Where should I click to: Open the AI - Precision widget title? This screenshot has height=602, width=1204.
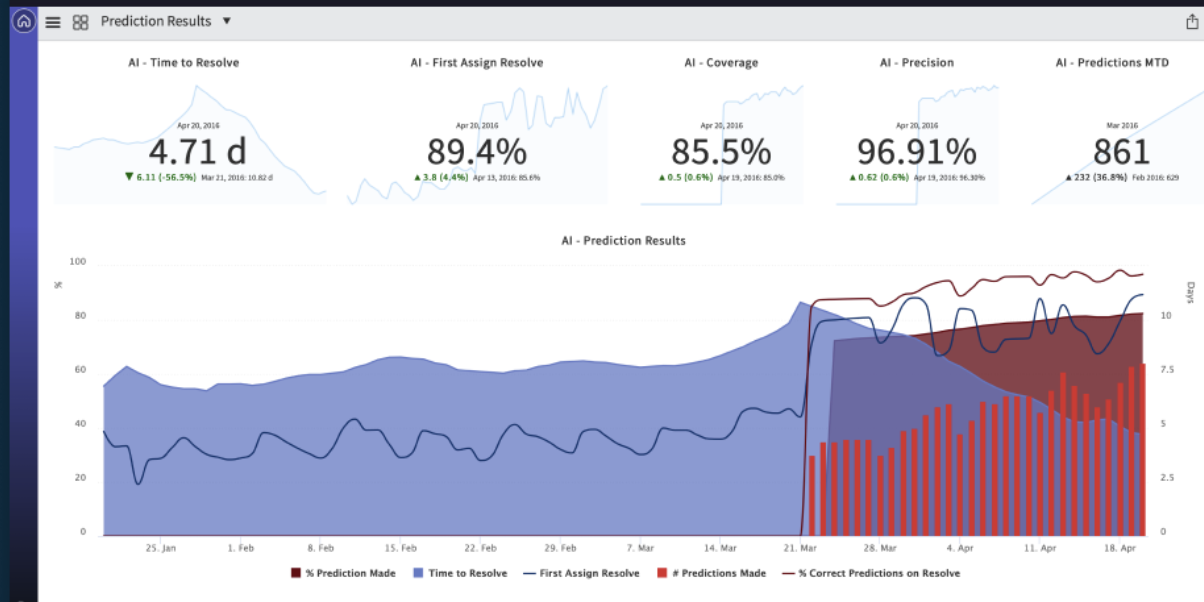[x=917, y=62]
